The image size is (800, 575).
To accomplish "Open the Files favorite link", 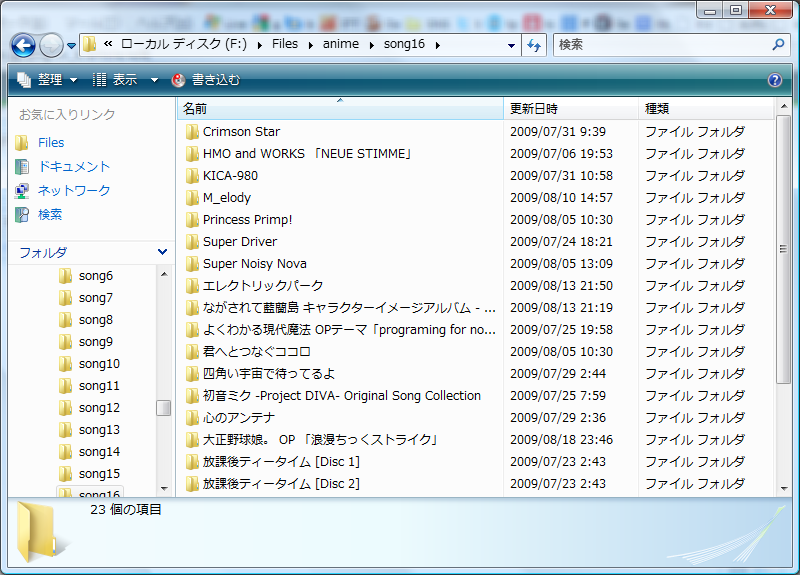I will coord(51,142).
